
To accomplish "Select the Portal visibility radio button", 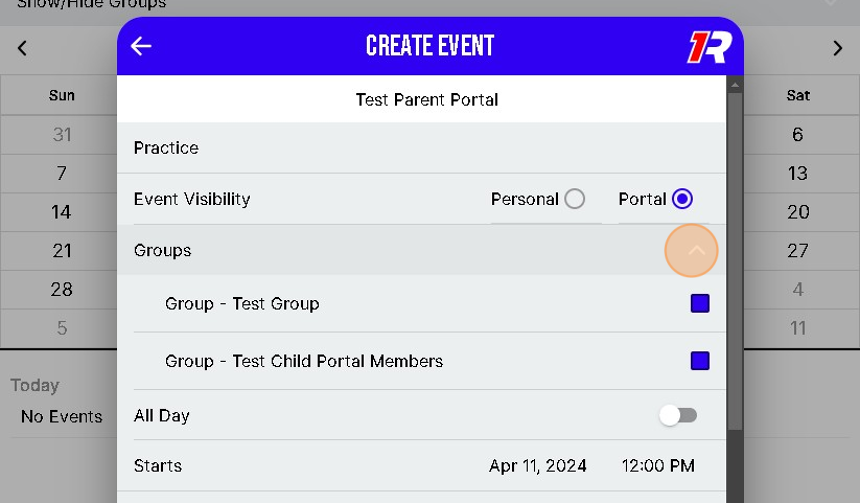I will pyautogui.click(x=683, y=199).
